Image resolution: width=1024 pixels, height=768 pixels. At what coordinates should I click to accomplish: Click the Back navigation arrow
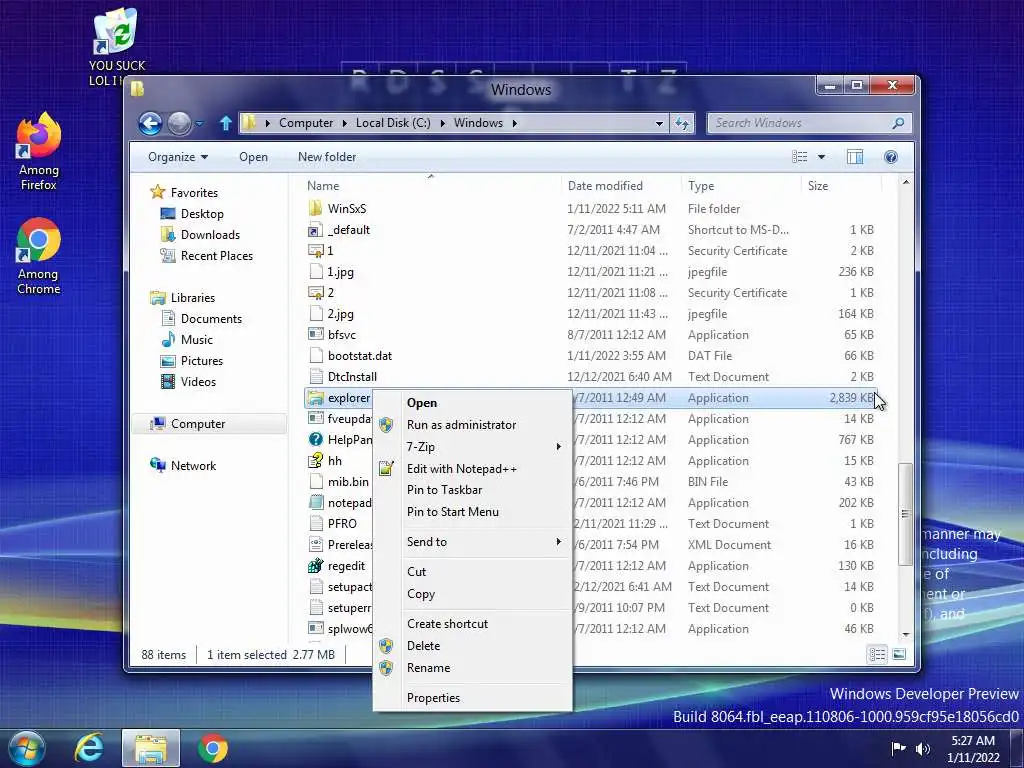[150, 123]
